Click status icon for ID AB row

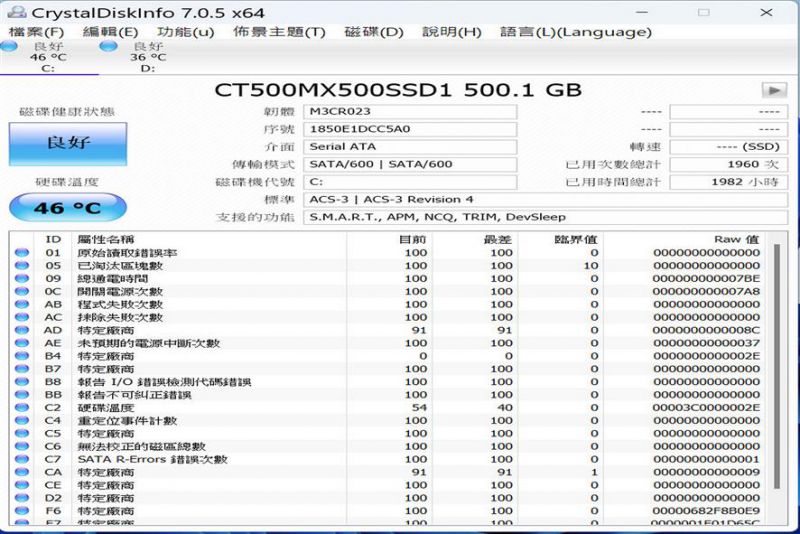pos(22,304)
